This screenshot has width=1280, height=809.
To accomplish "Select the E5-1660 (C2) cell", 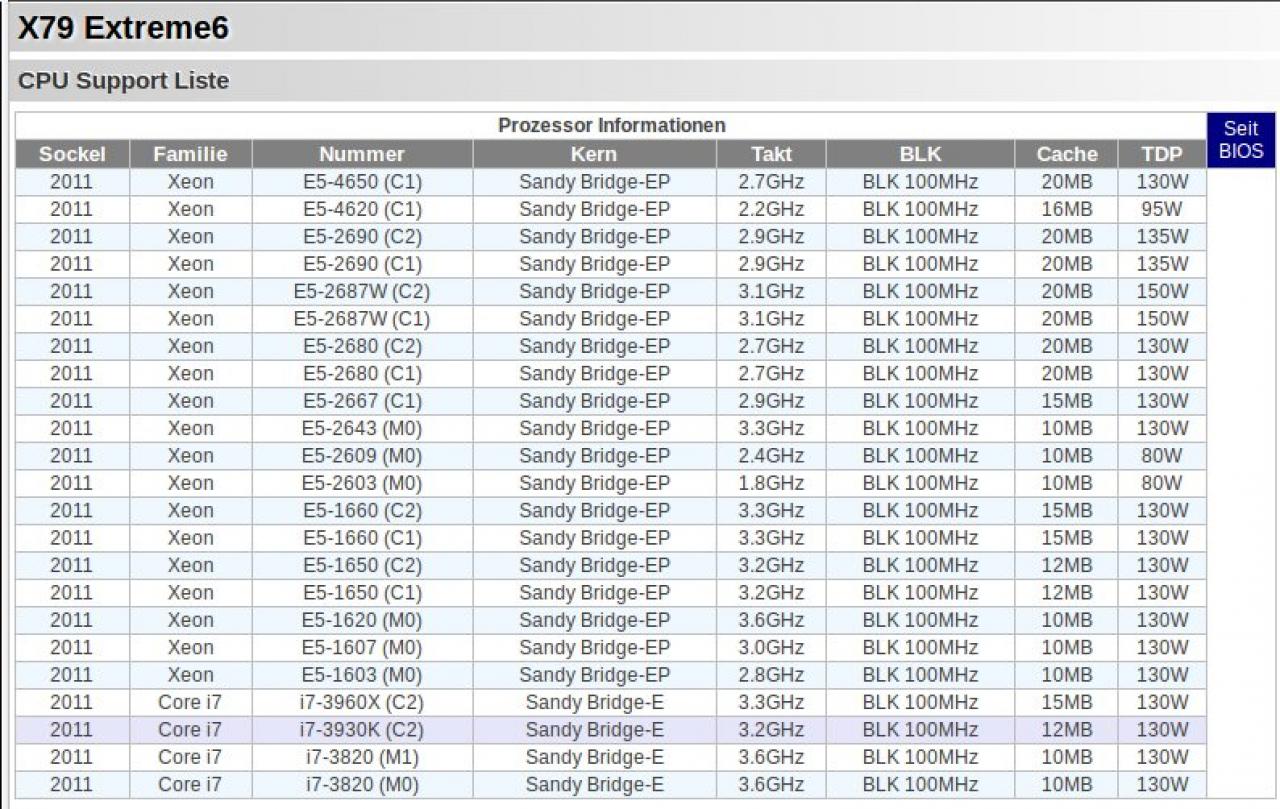I will tap(362, 510).
